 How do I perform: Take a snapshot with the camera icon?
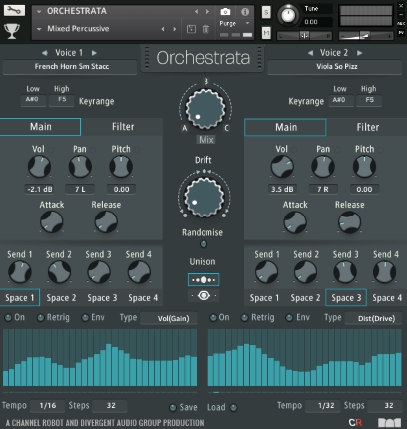pos(225,12)
